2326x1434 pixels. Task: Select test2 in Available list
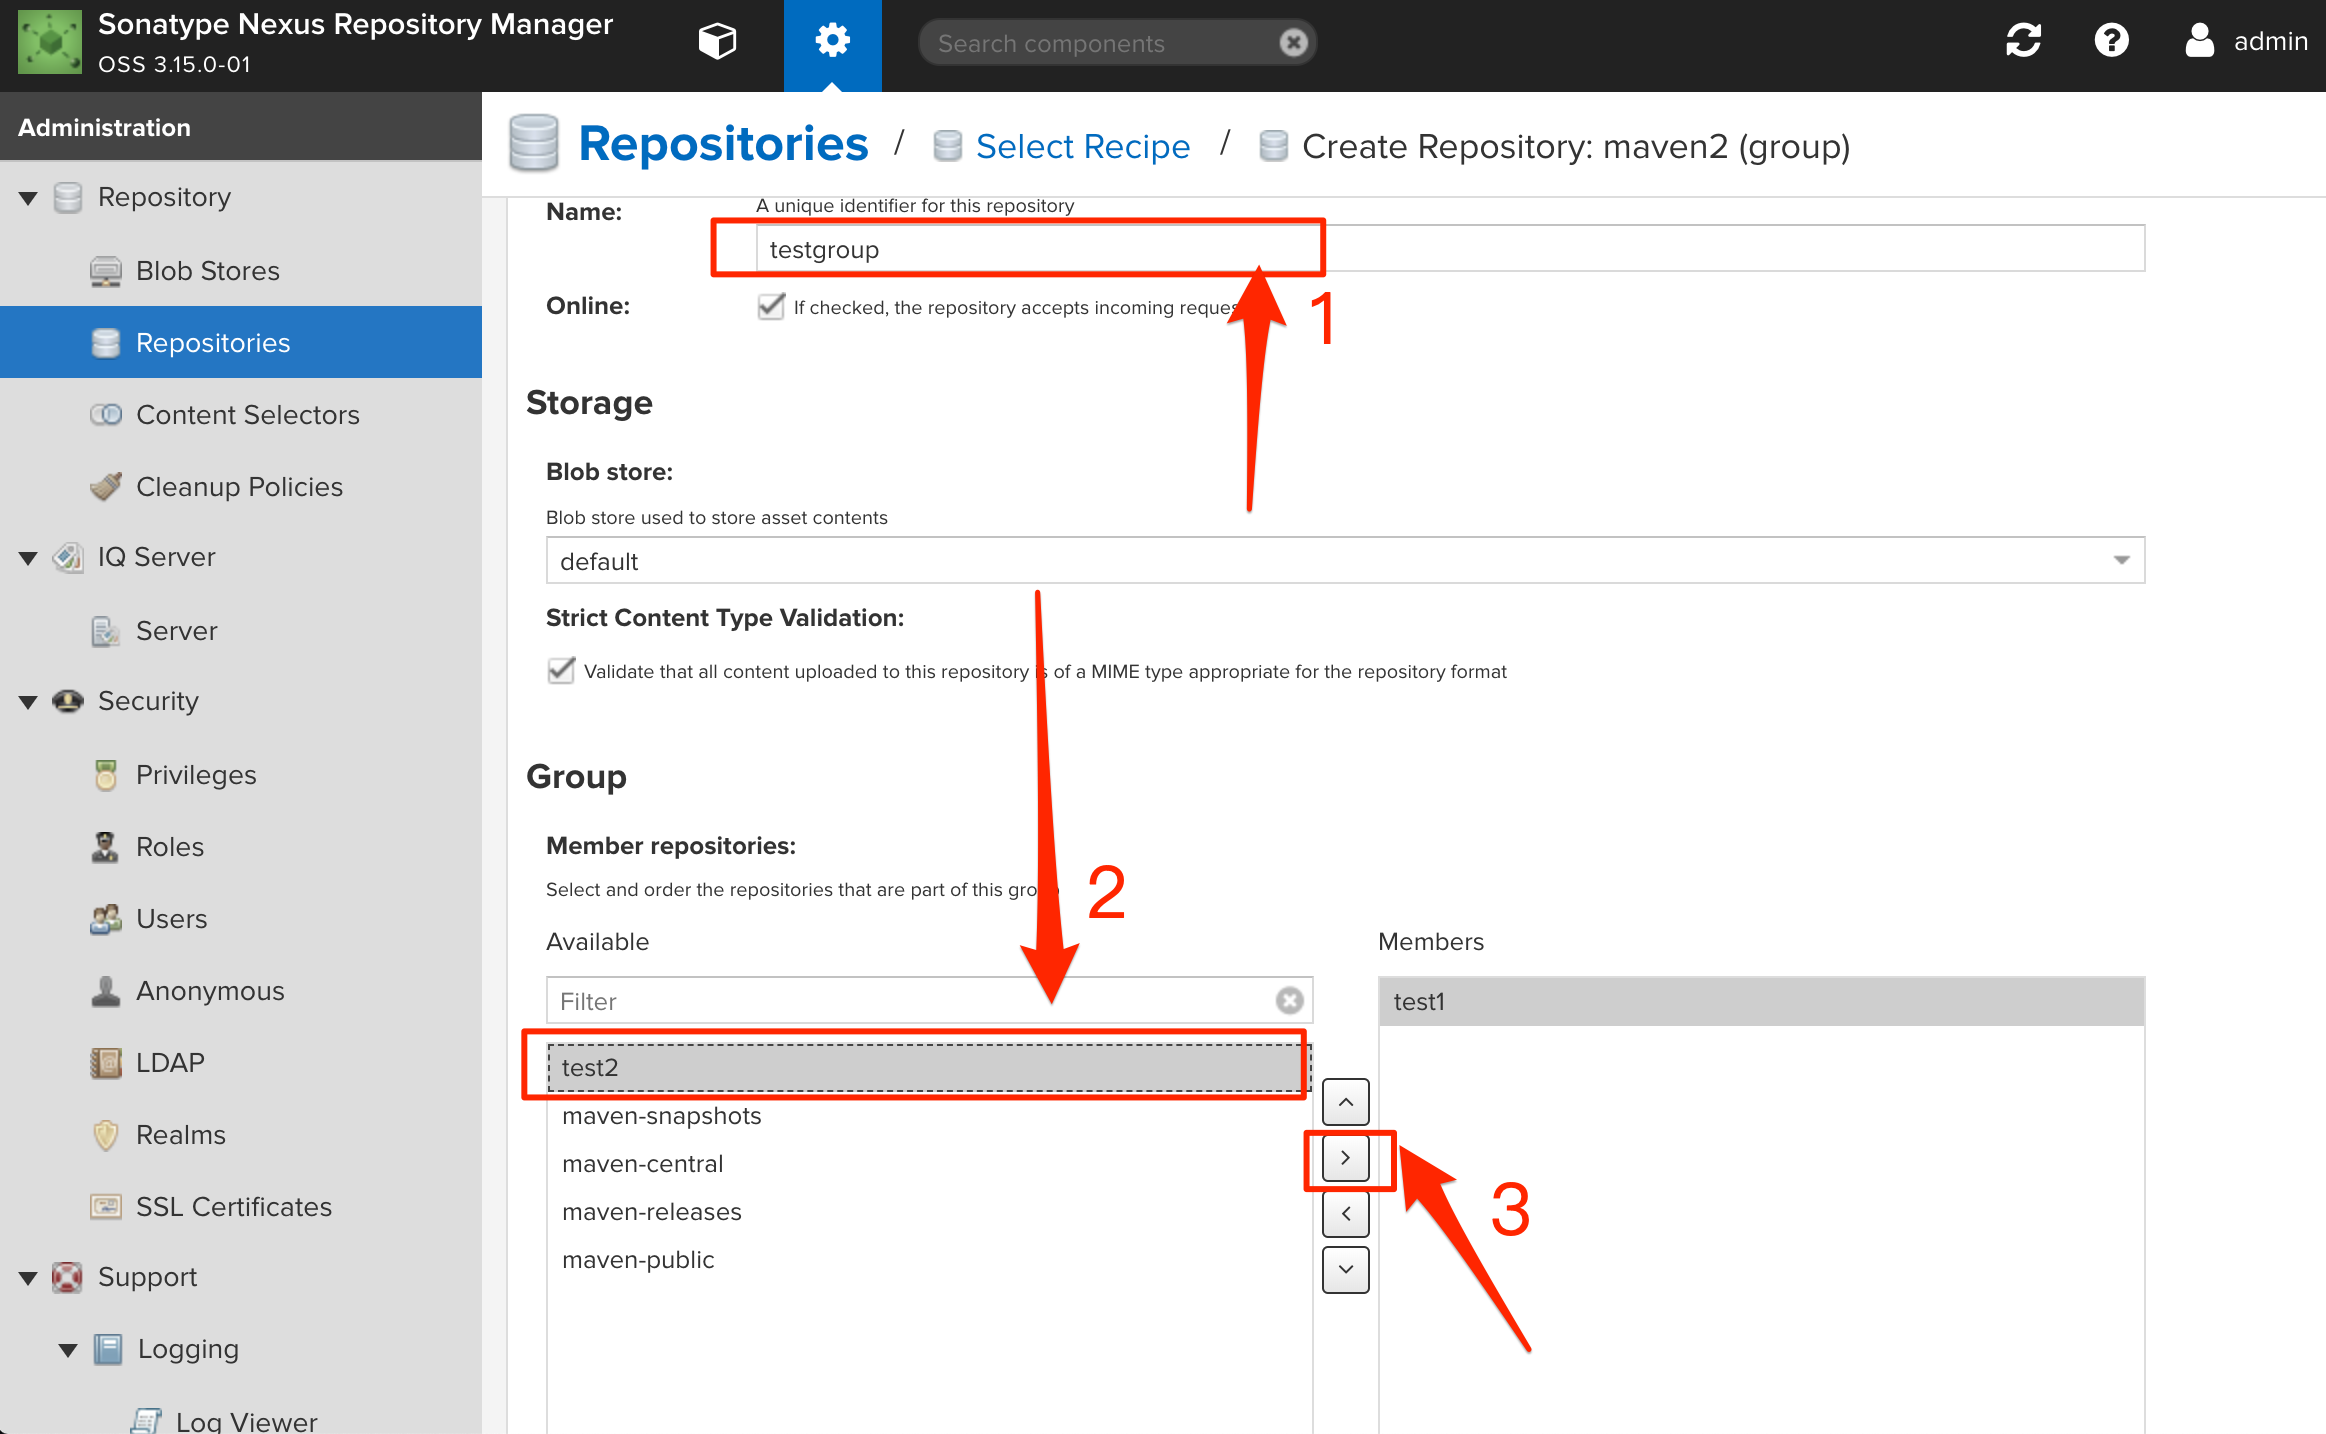point(929,1068)
